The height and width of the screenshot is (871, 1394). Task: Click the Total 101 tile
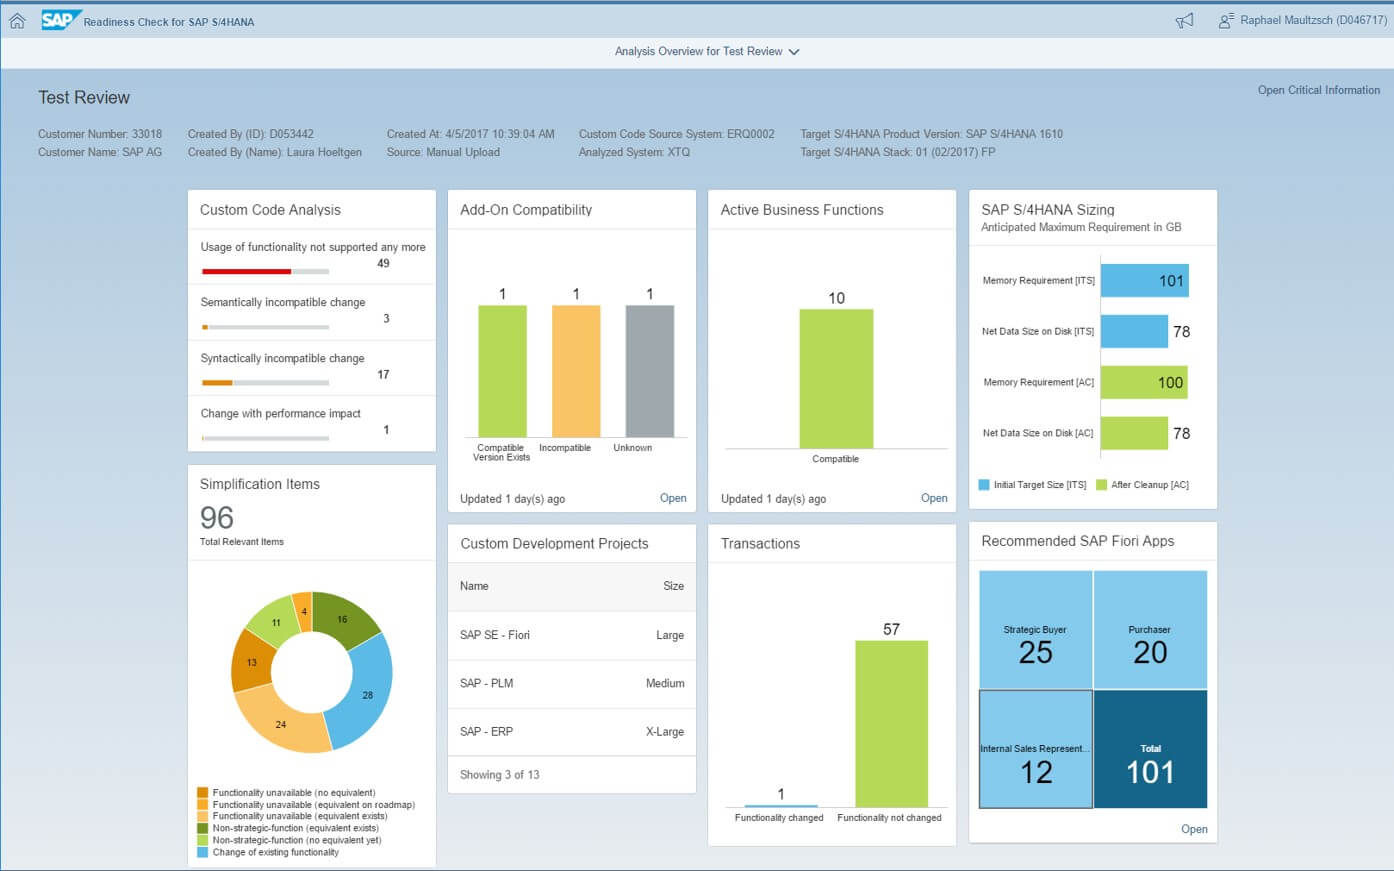pyautogui.click(x=1149, y=749)
